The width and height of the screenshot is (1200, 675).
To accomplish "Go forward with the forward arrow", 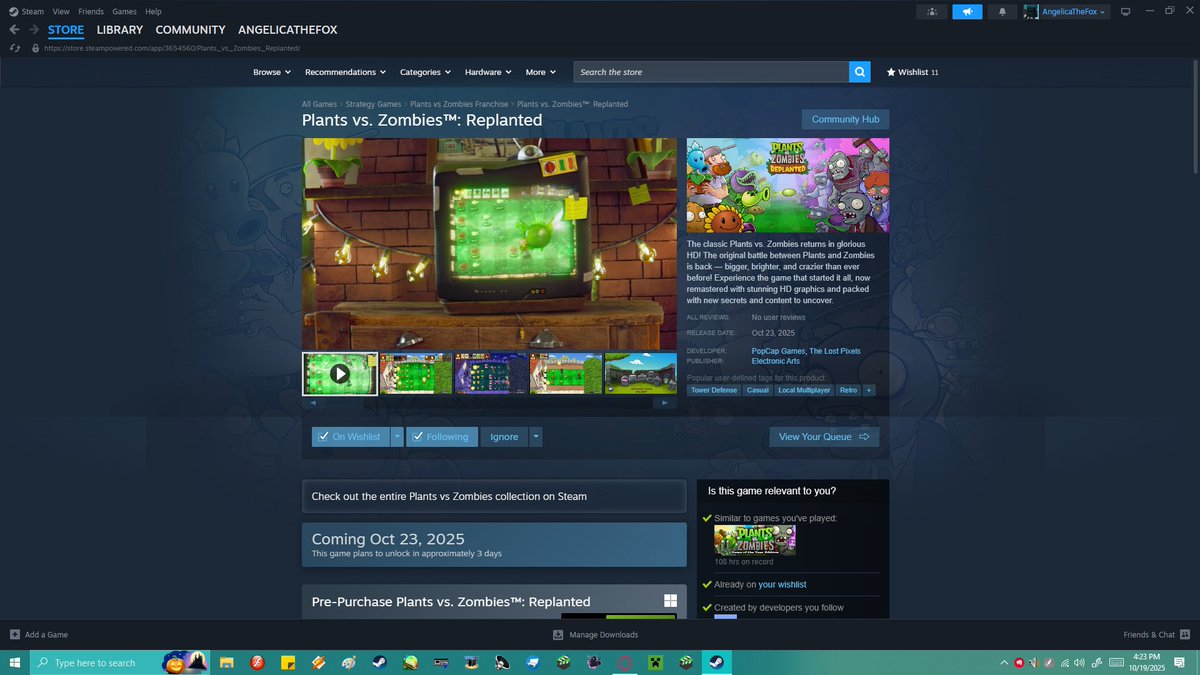I will [34, 30].
